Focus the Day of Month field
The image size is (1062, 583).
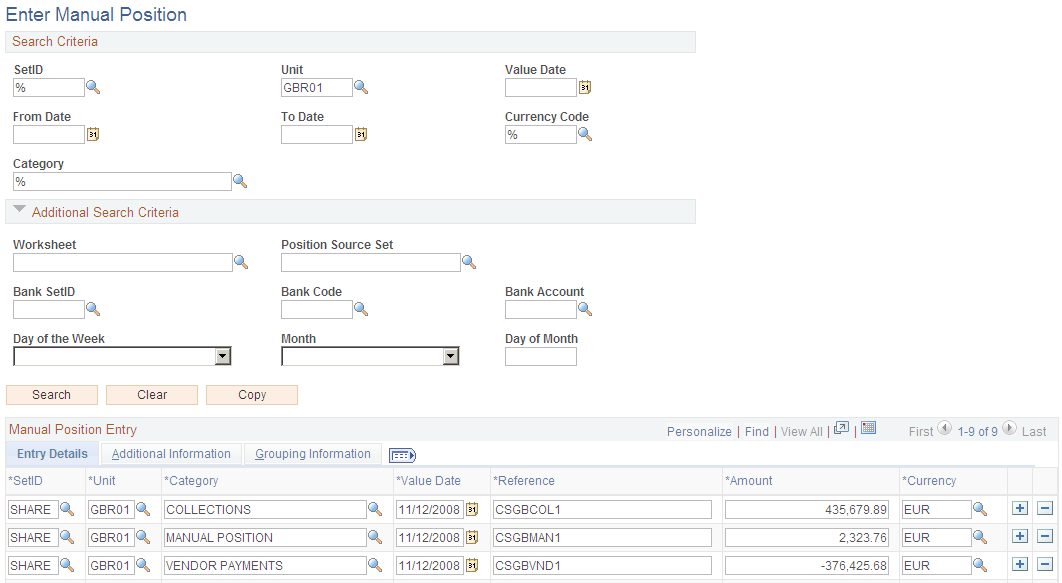(540, 356)
